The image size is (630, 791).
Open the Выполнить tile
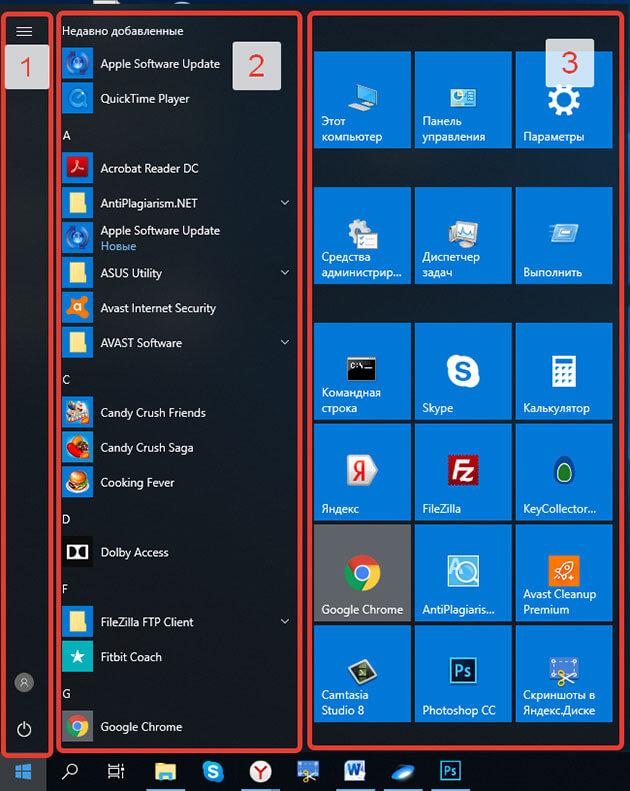[x=564, y=236]
